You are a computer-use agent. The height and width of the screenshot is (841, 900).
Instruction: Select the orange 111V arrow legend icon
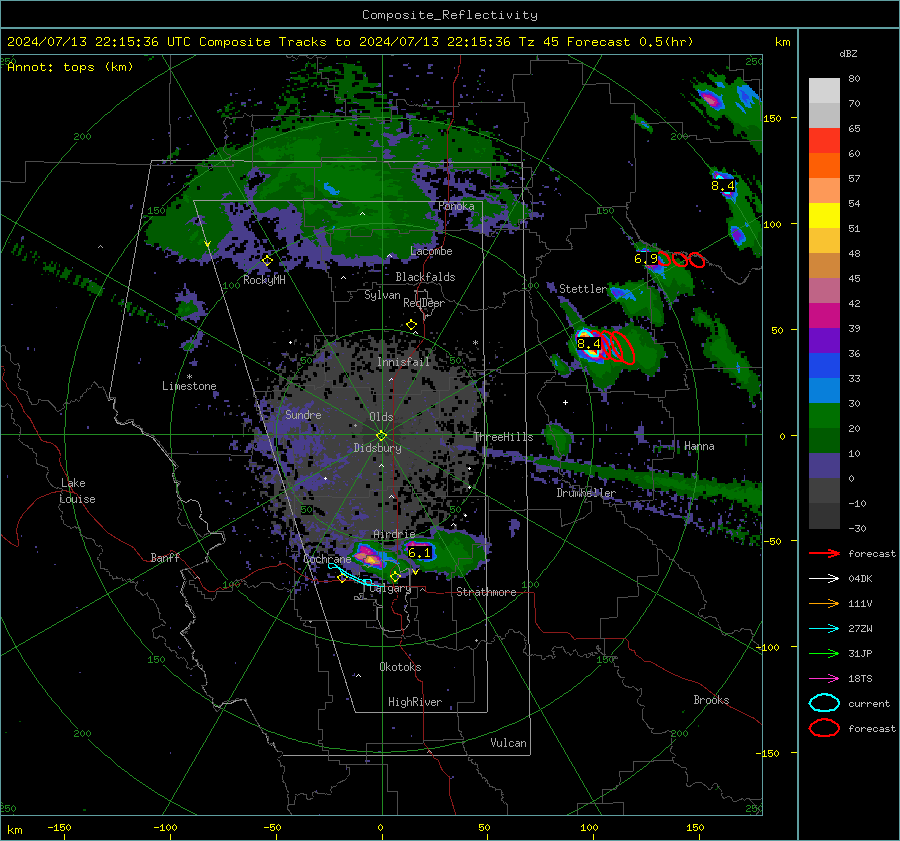pos(824,603)
